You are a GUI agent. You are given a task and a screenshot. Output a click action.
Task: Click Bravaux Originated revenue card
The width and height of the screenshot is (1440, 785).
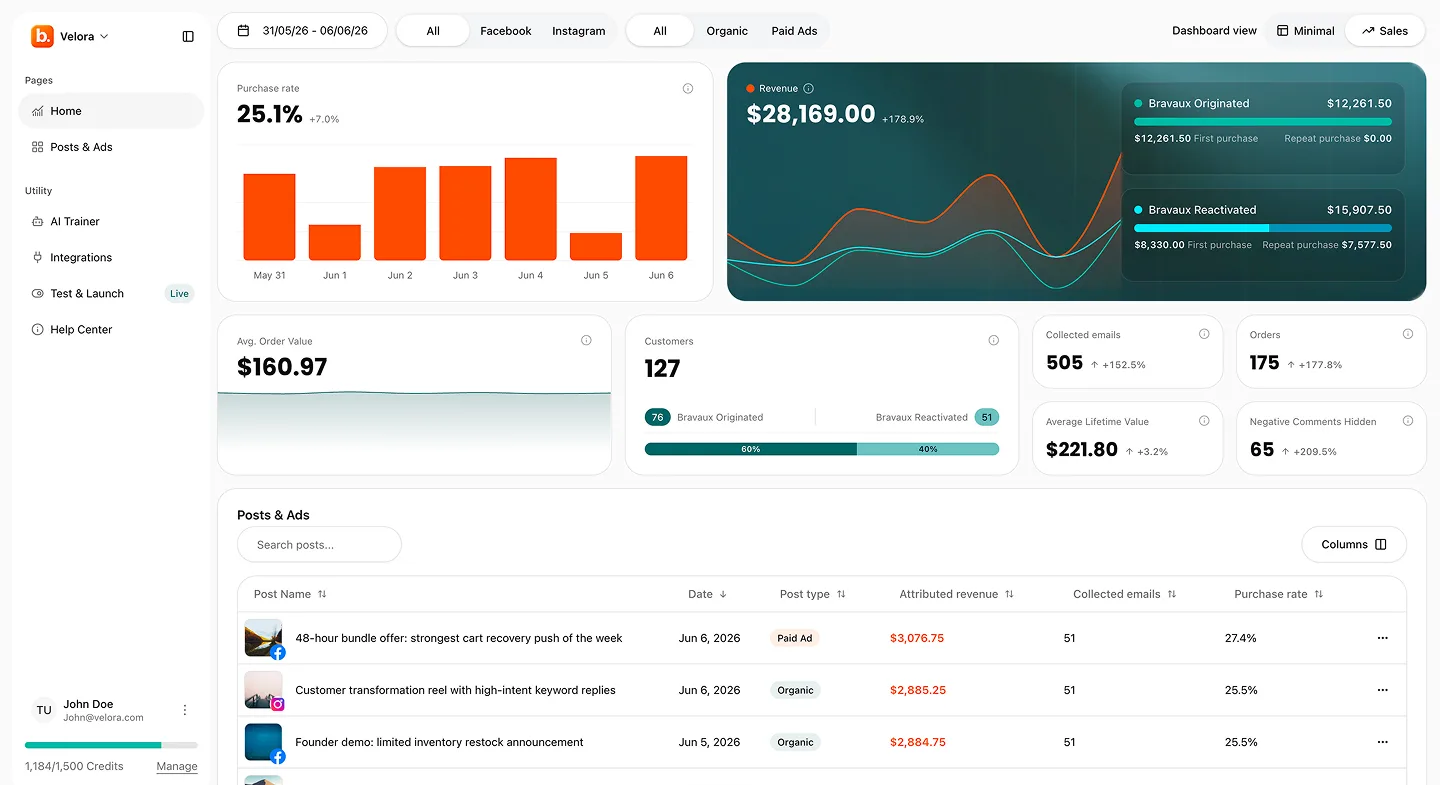coord(1263,128)
